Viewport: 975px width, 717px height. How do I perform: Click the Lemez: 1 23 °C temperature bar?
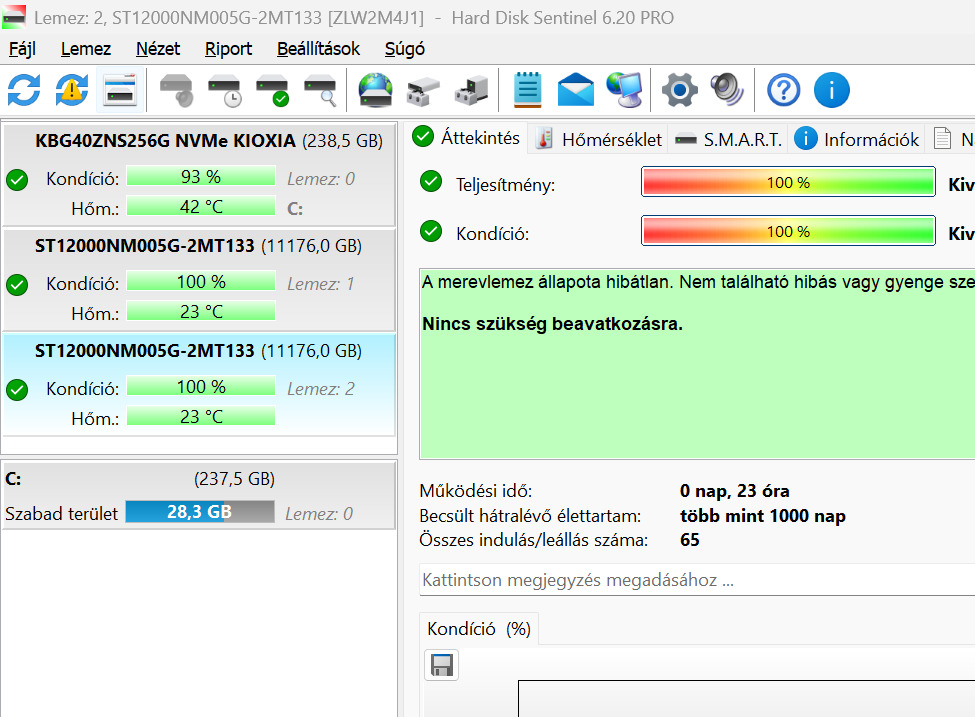(201, 312)
